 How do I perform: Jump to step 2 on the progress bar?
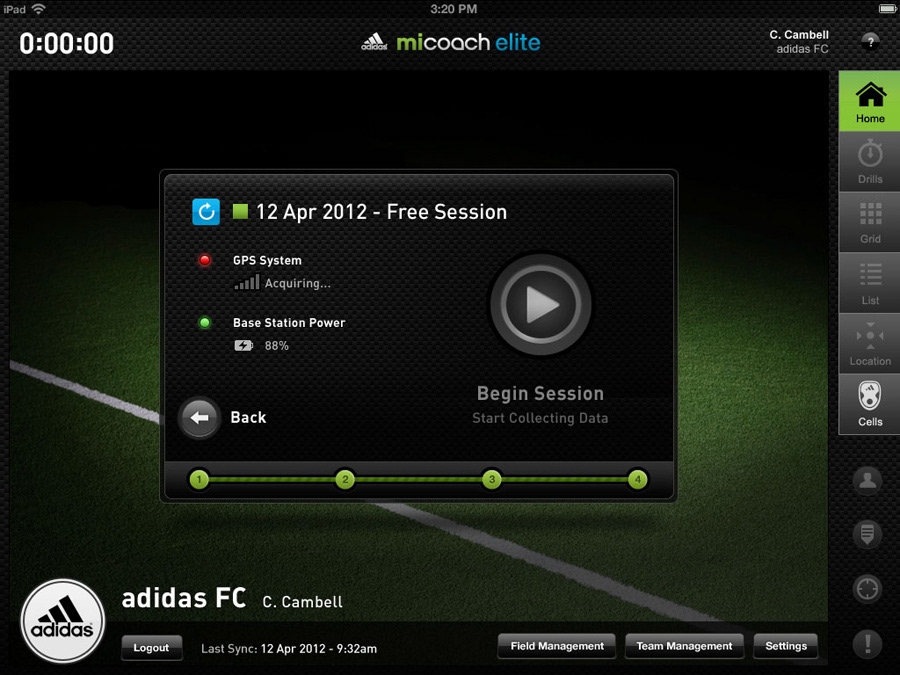pos(345,479)
